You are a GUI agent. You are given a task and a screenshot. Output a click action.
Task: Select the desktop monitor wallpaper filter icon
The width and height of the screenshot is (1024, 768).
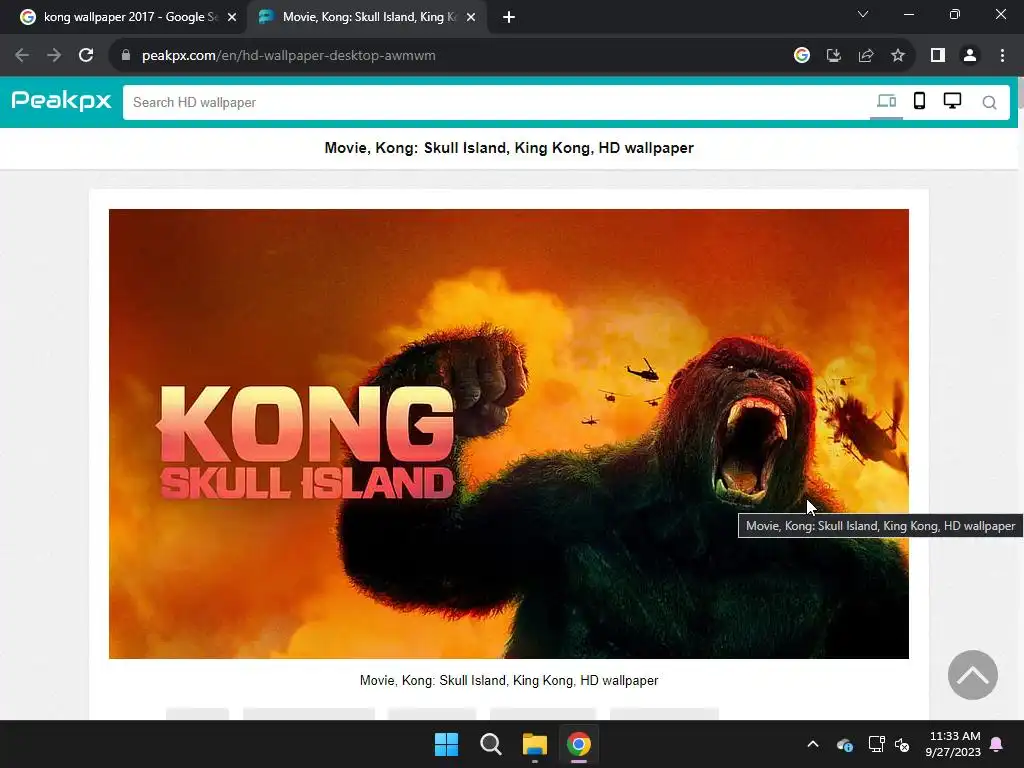tap(952, 101)
